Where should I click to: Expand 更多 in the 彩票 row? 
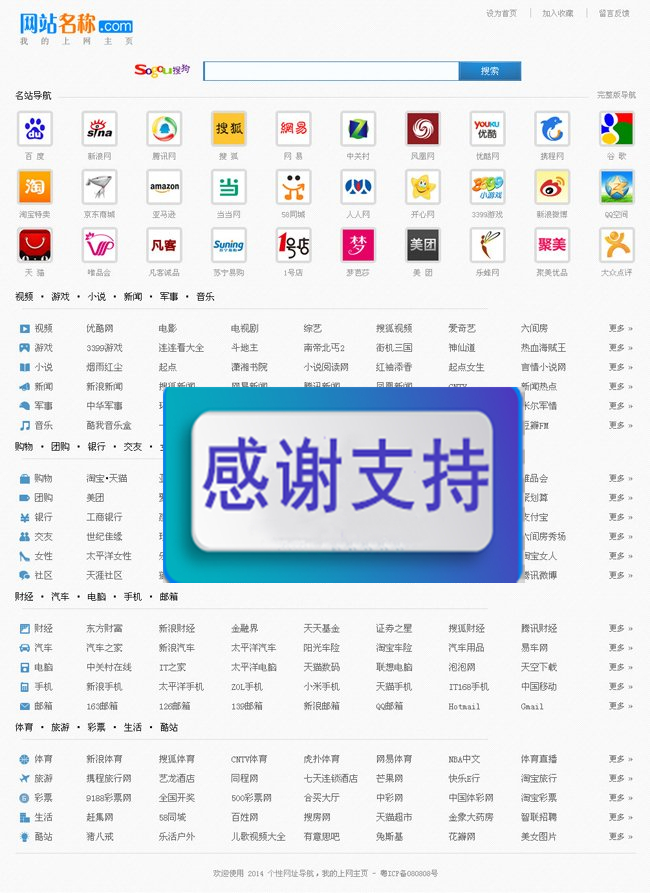[x=620, y=797]
